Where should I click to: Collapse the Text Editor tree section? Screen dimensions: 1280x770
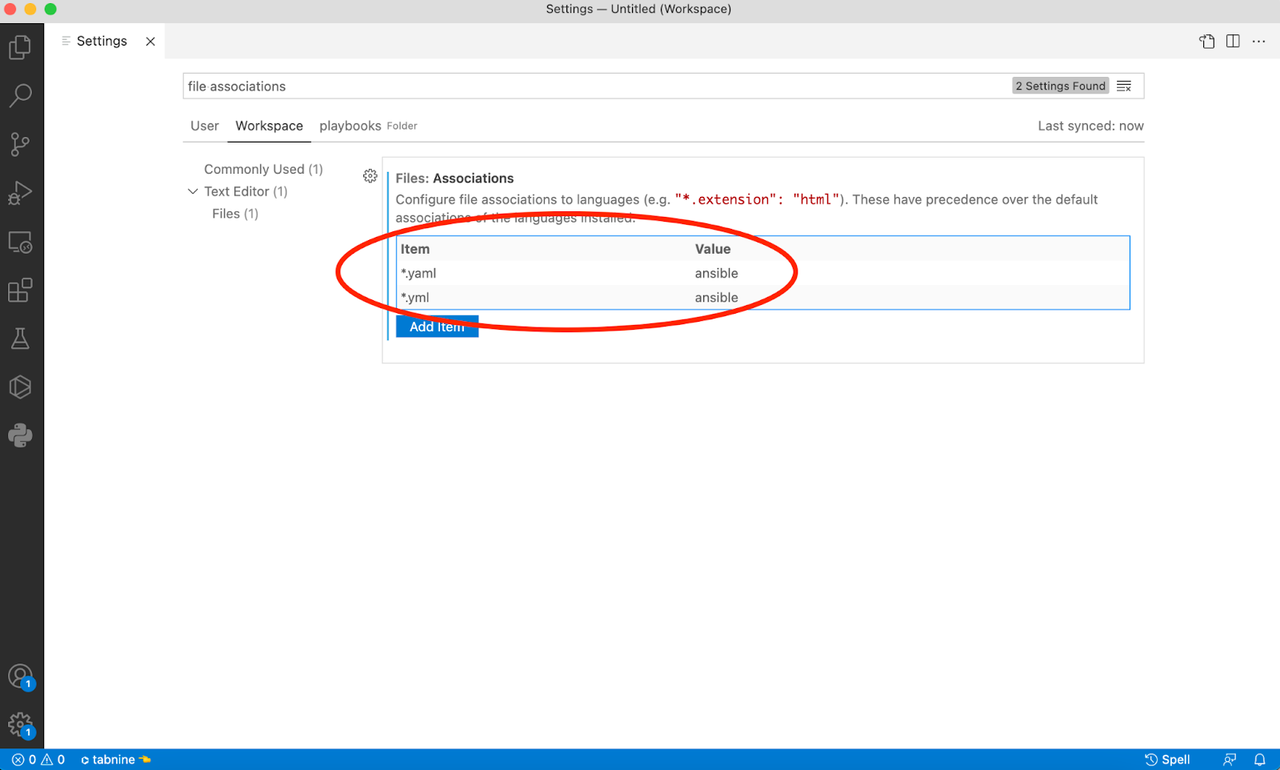tap(193, 191)
